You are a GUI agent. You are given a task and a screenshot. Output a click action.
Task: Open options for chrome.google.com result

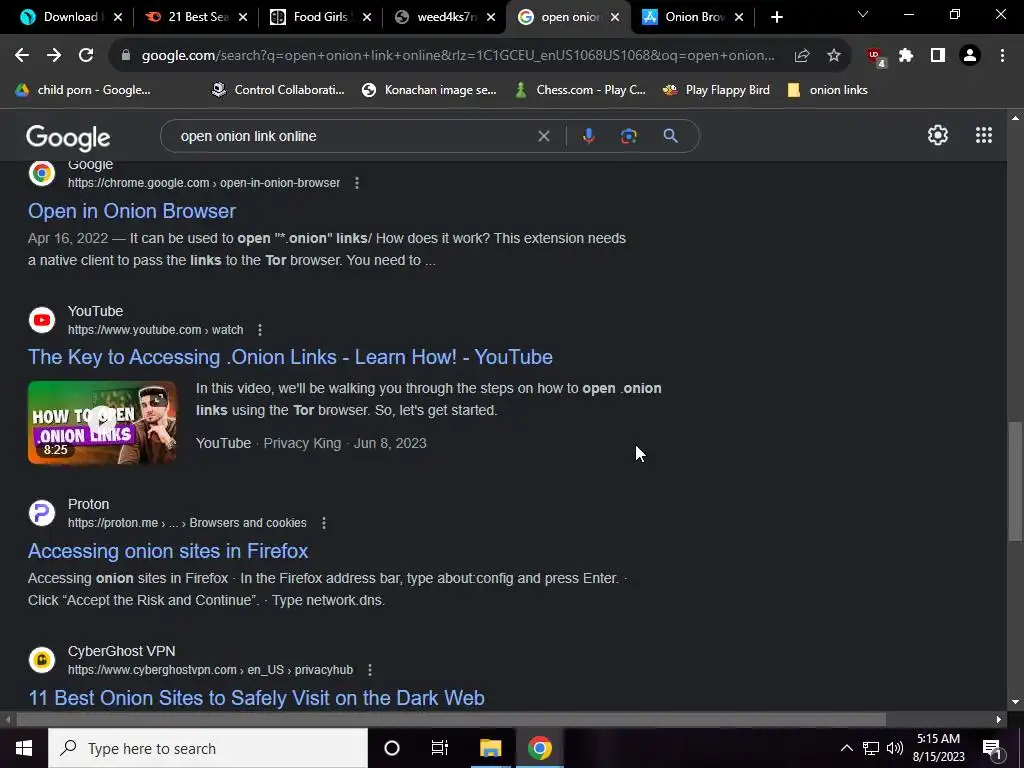357,183
